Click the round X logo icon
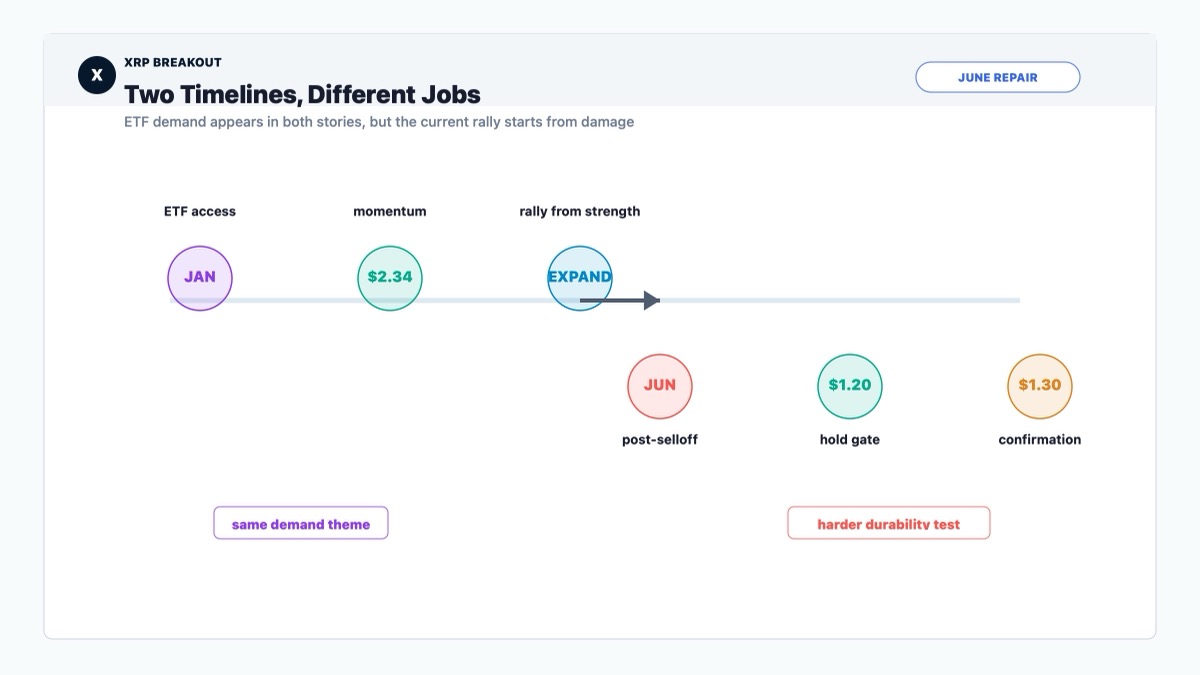This screenshot has width=1200, height=675. [97, 75]
